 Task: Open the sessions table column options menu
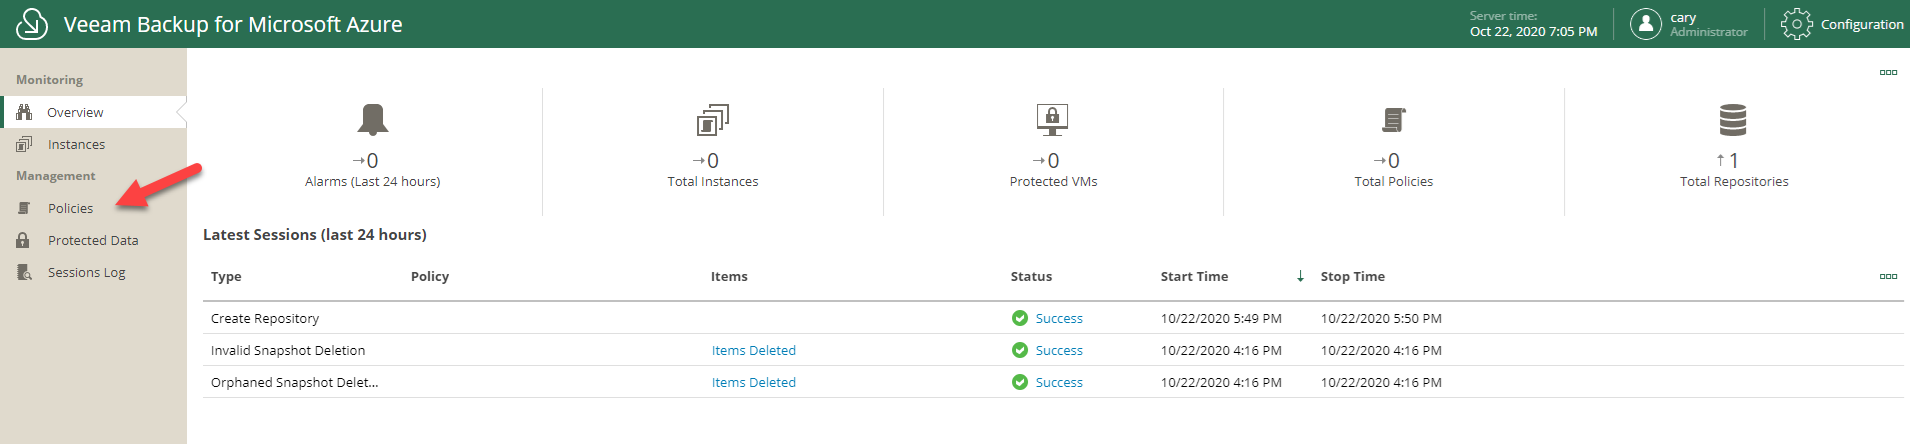click(1888, 276)
